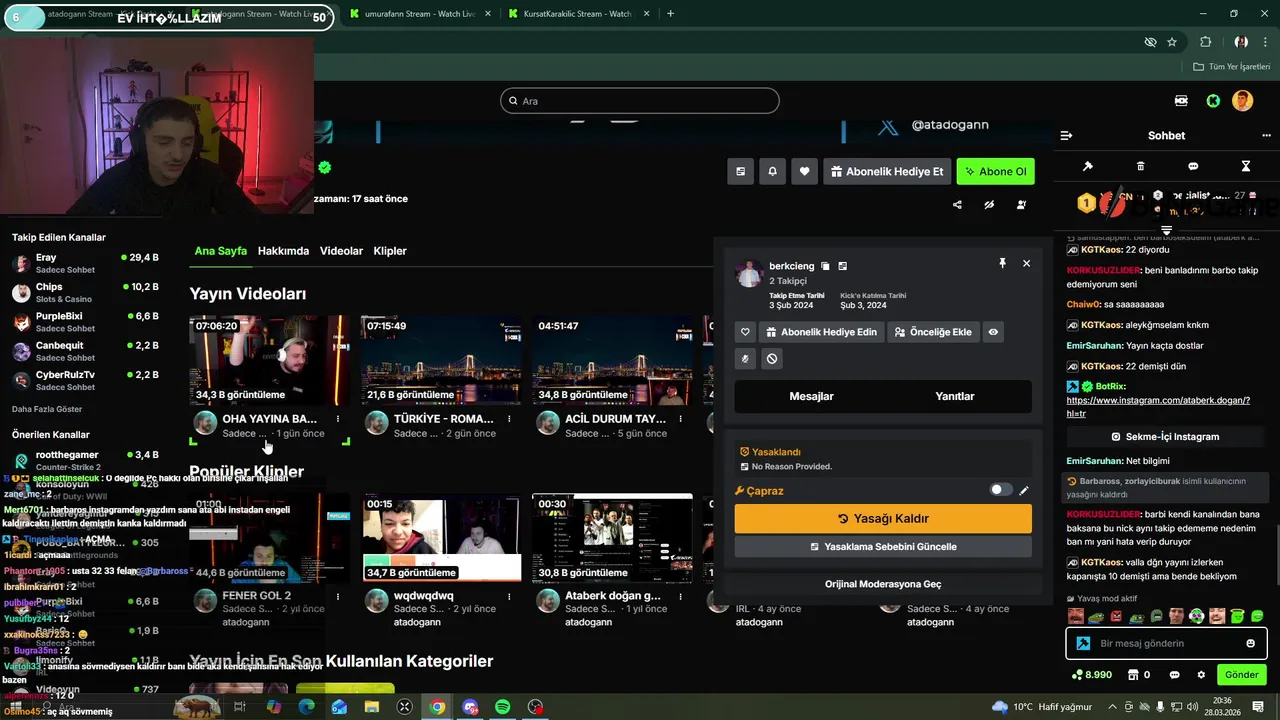Follow channel with the heart button
This screenshot has height=720, width=1280.
click(x=804, y=171)
